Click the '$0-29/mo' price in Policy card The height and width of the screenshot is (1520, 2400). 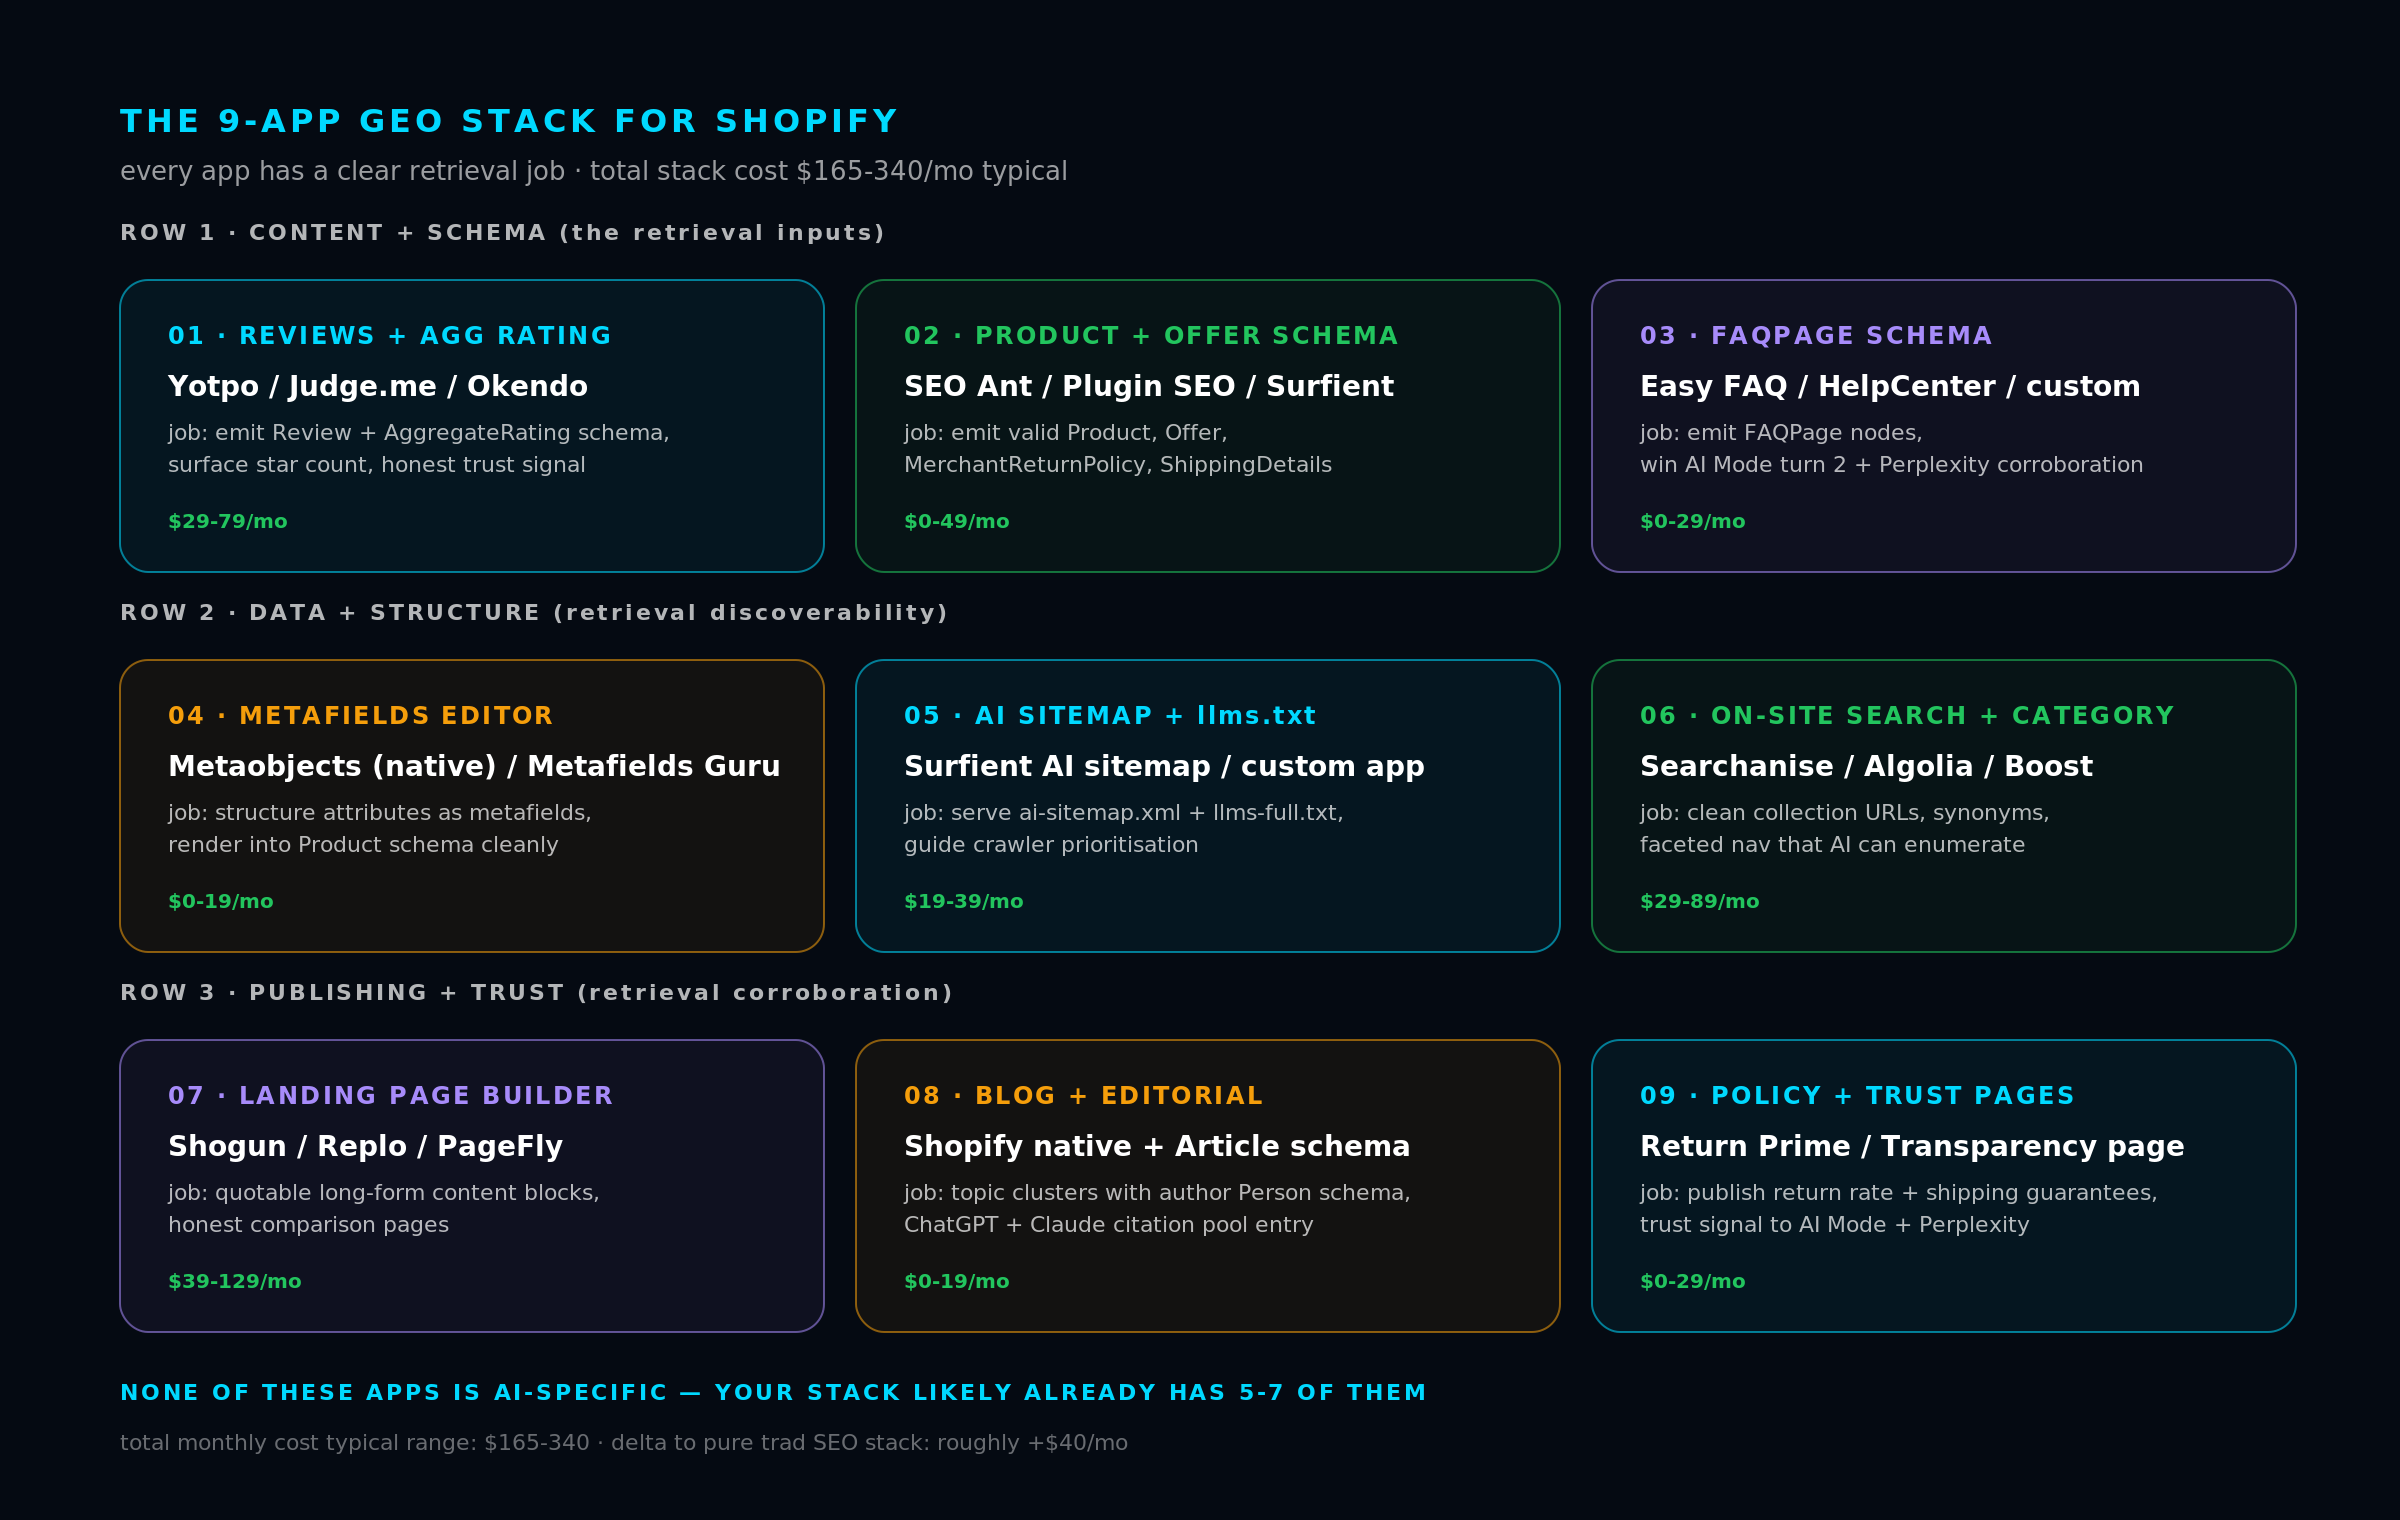click(x=1693, y=1282)
